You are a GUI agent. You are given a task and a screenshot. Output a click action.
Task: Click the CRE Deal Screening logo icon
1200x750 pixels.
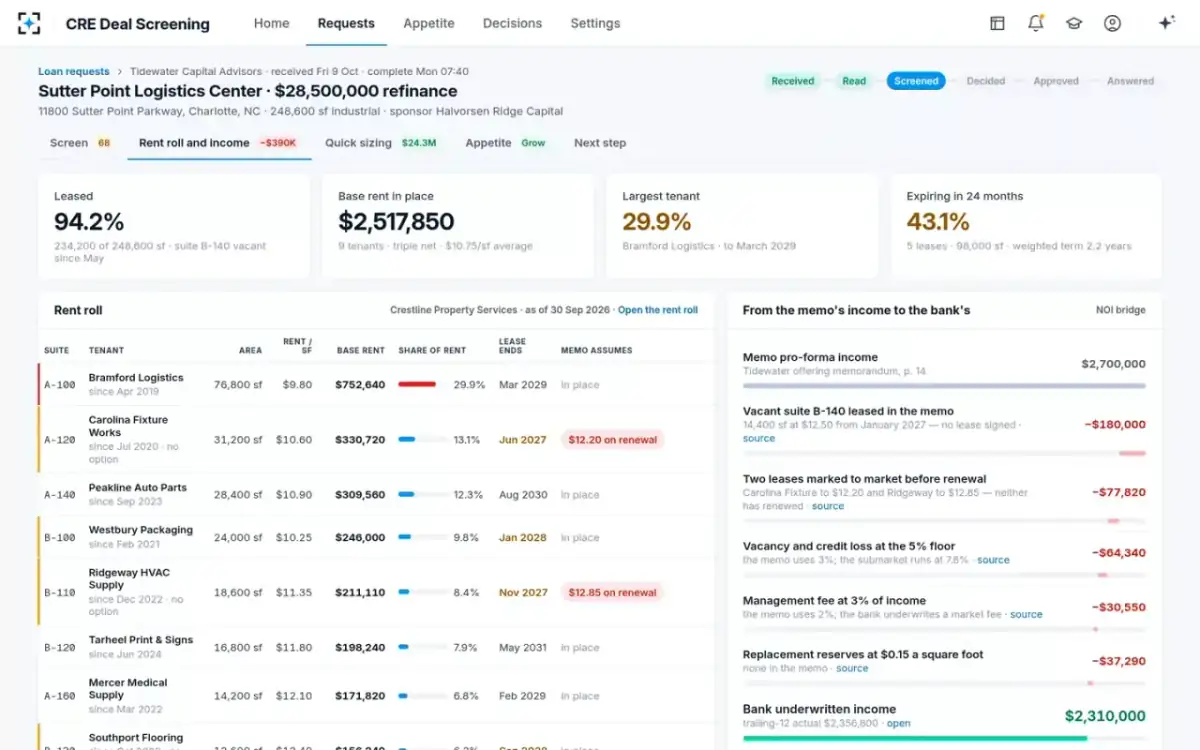(29, 23)
